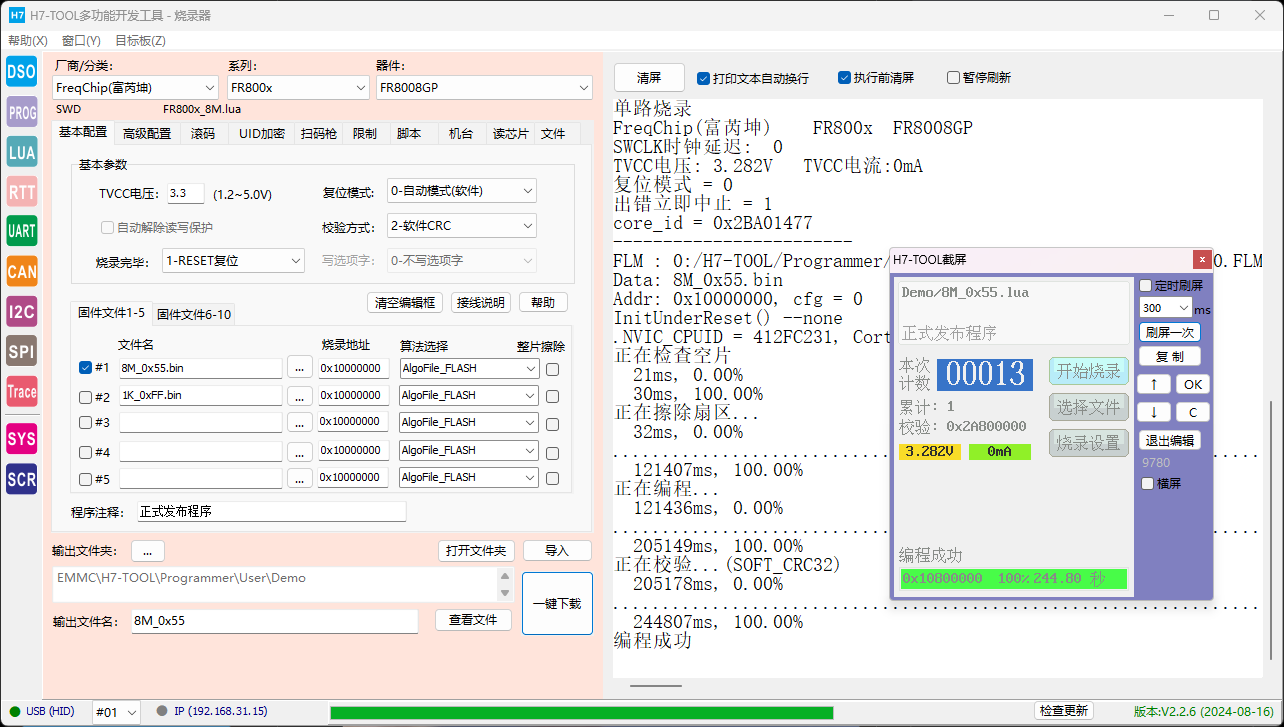The width and height of the screenshot is (1284, 727).
Task: Click the 清空编辑框 button
Action: point(405,302)
